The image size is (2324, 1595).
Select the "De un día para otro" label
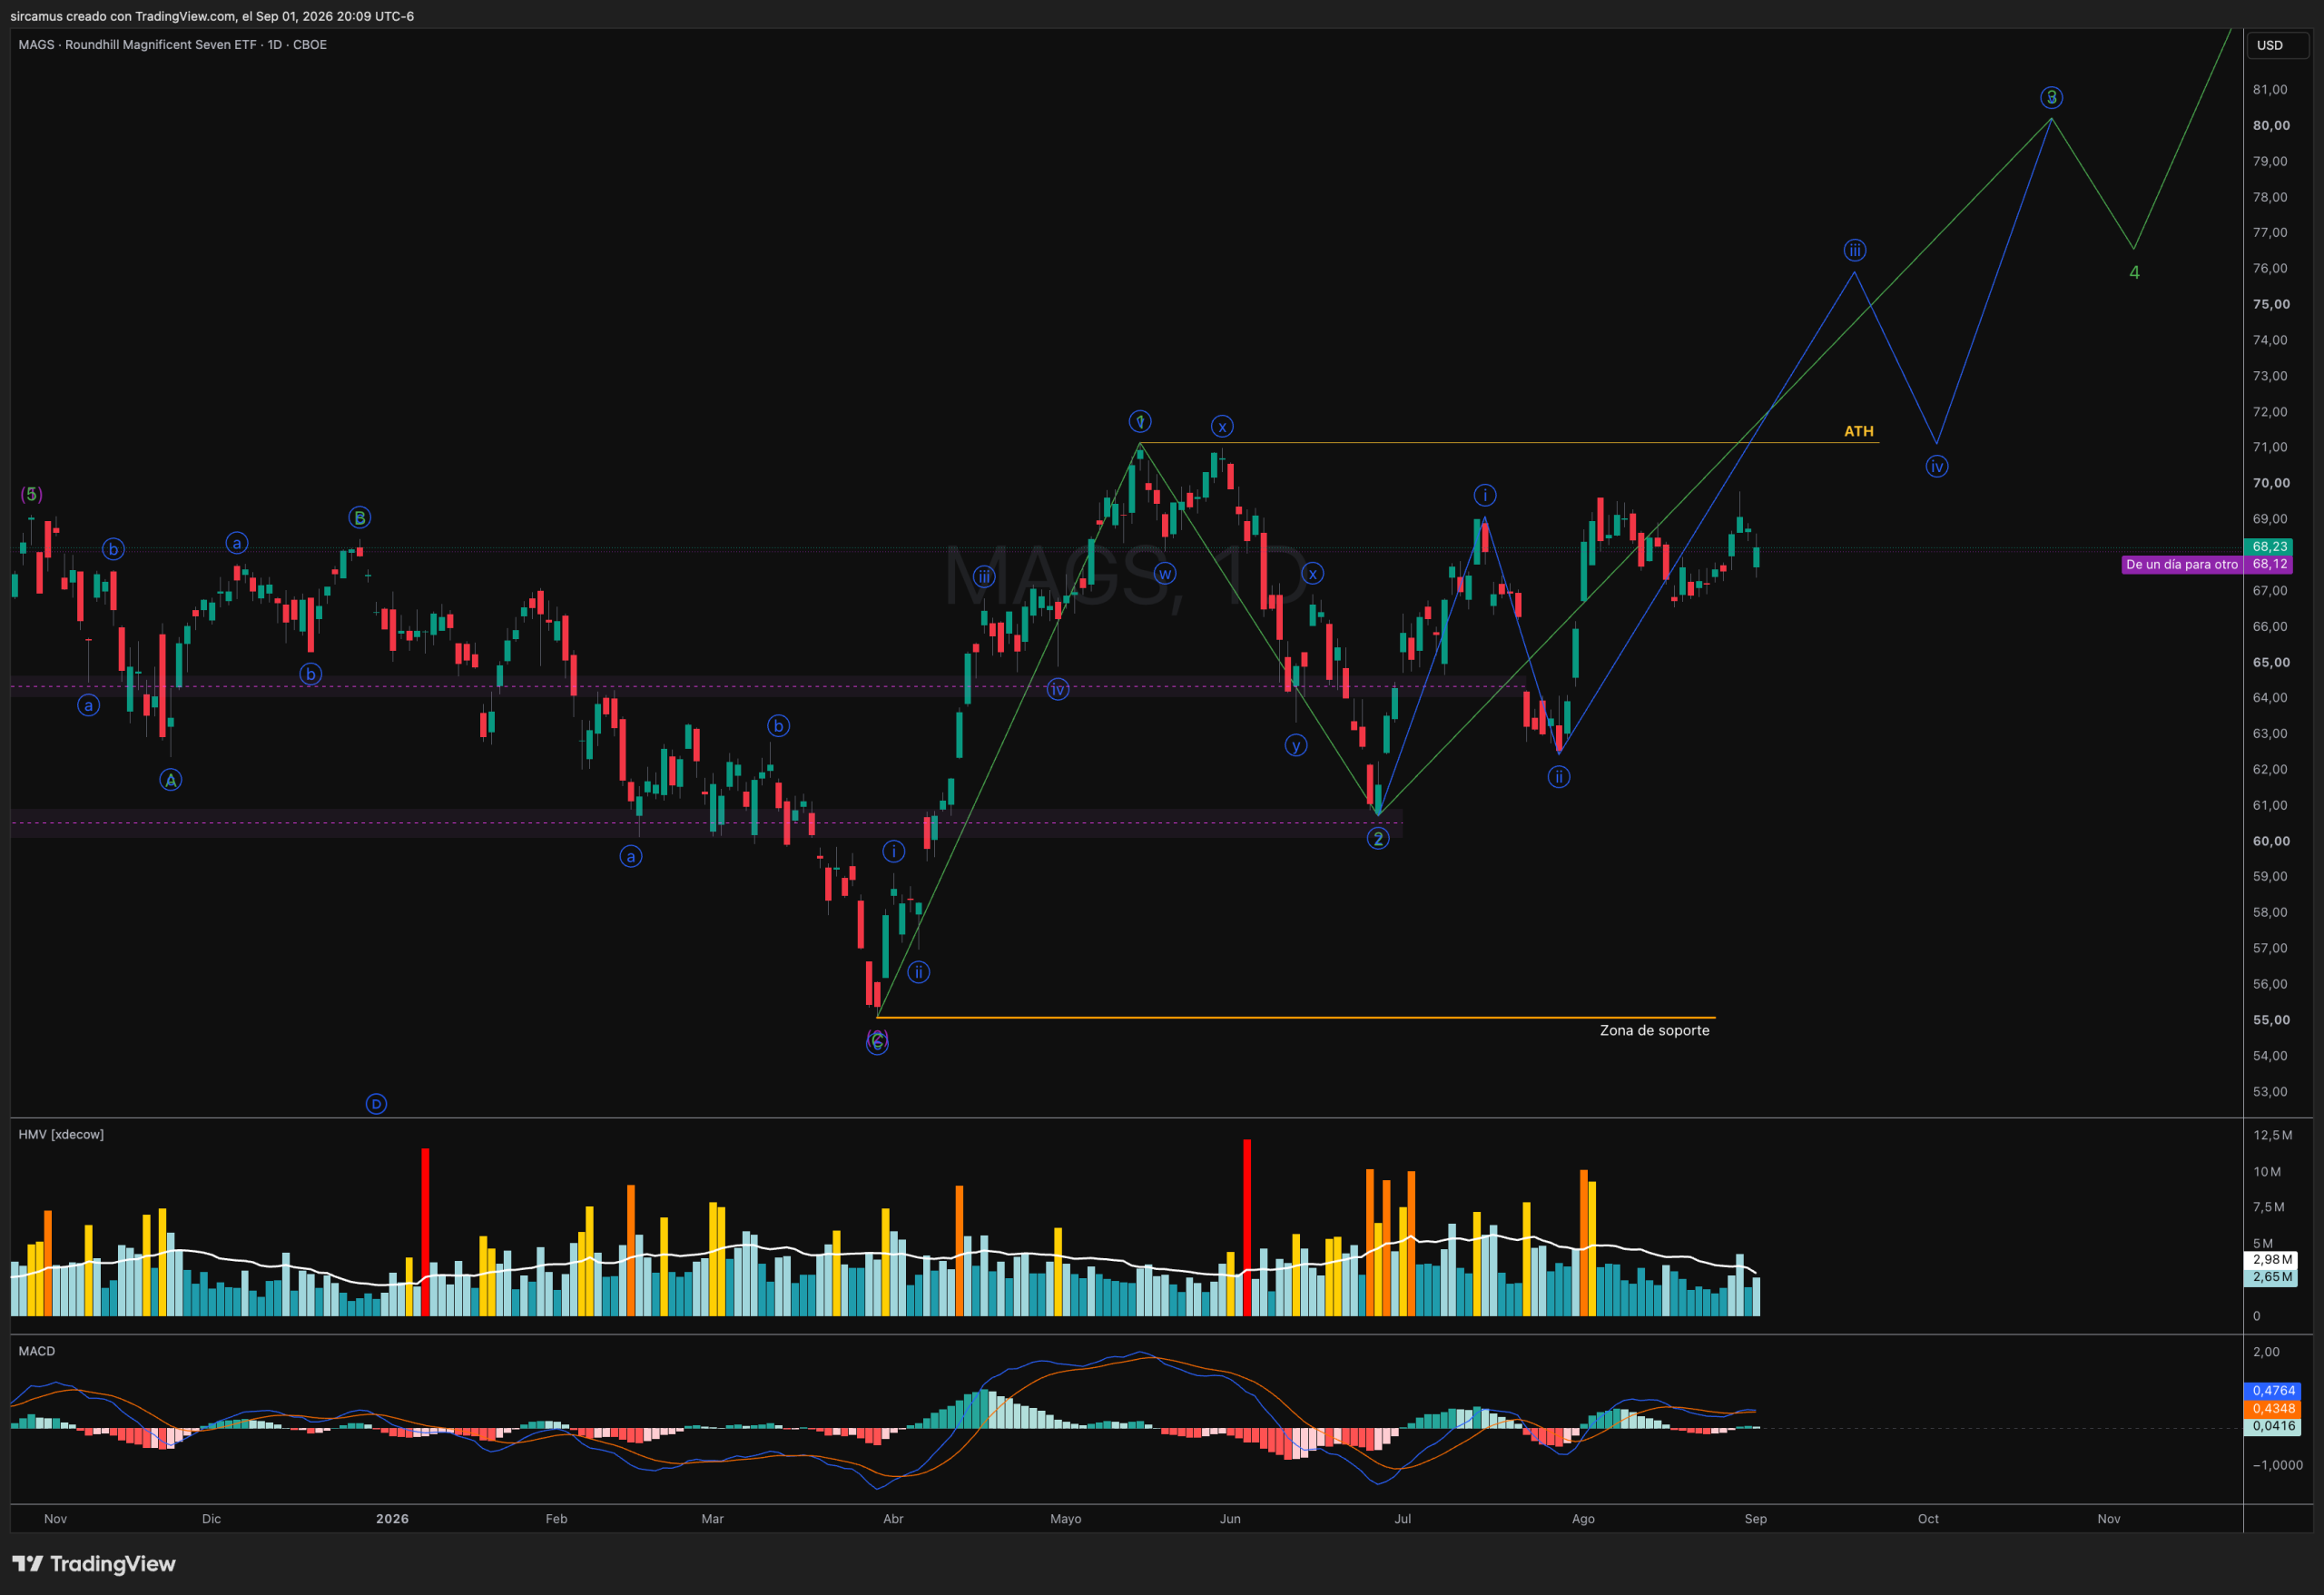click(2182, 564)
